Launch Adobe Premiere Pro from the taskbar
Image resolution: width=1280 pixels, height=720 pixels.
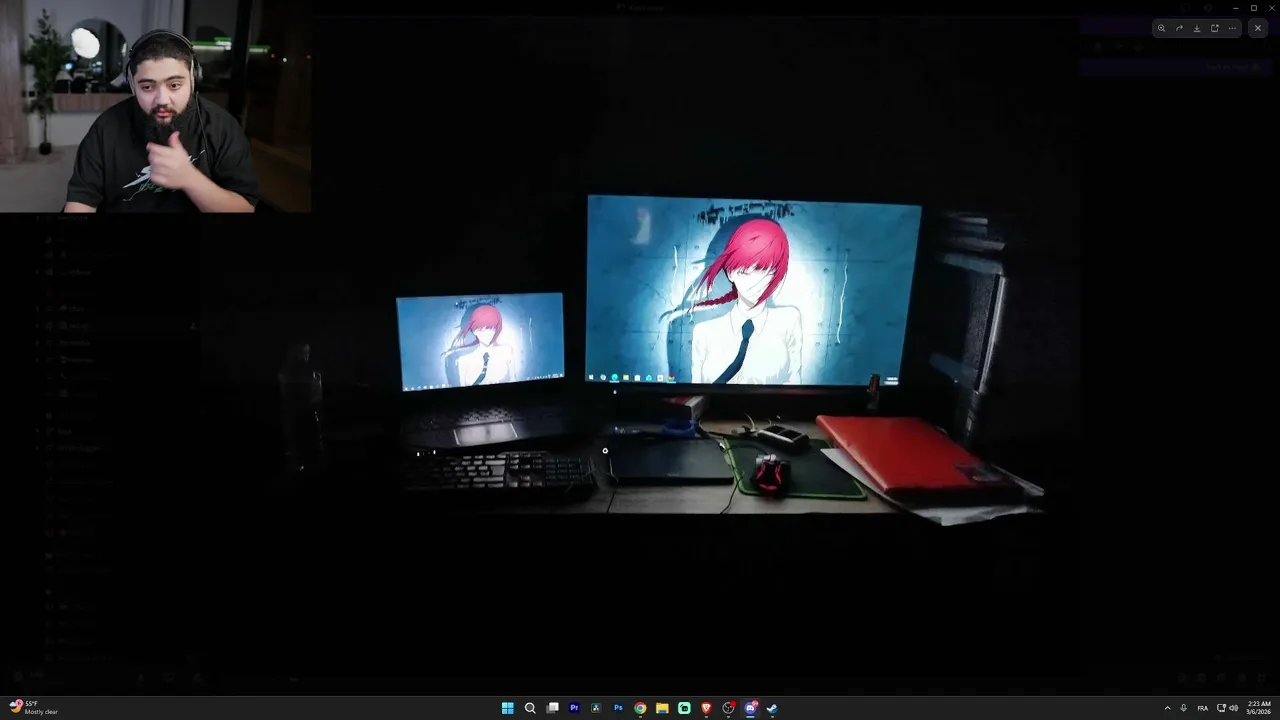coord(574,708)
